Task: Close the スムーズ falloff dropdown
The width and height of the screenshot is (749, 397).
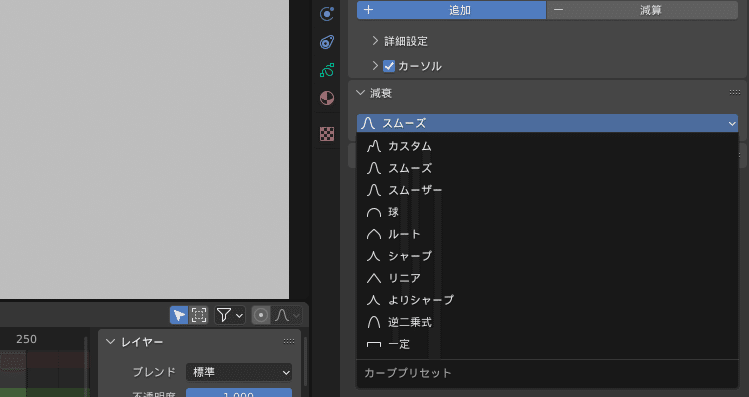Action: (547, 123)
